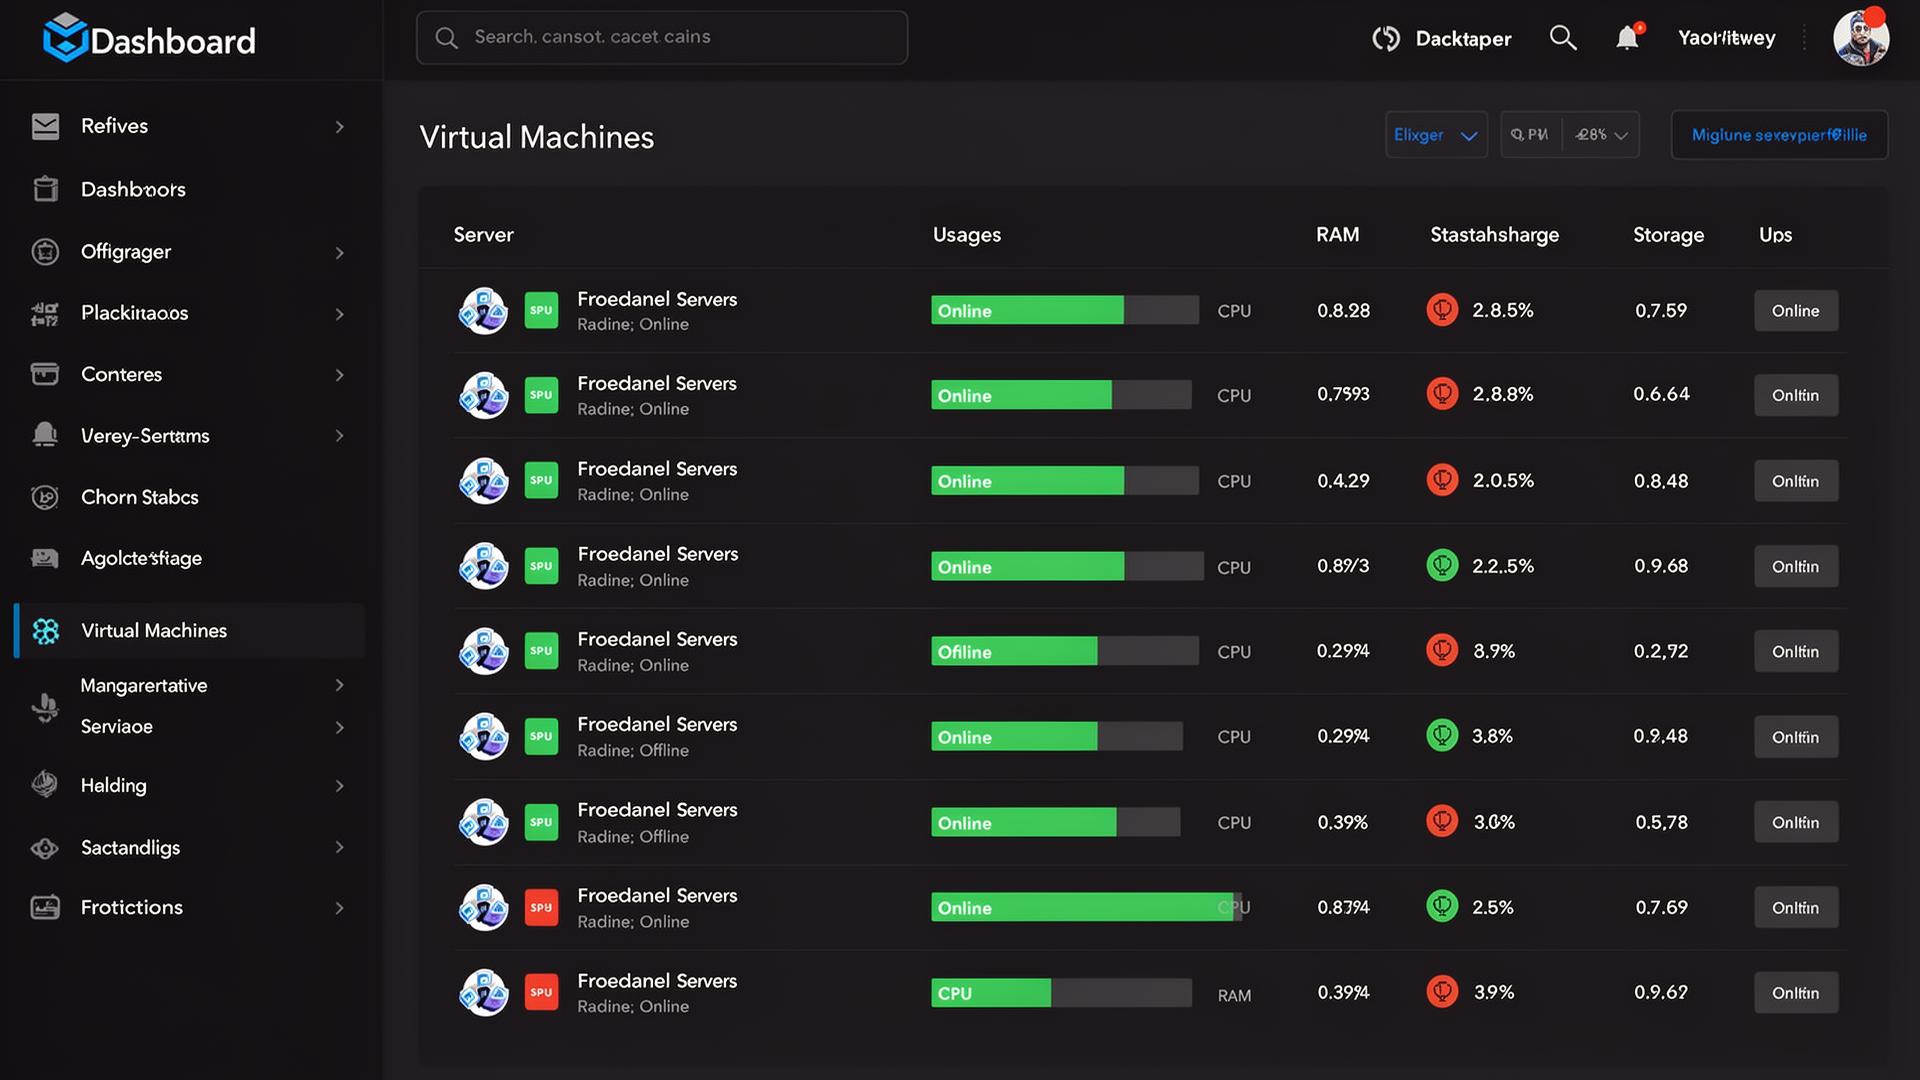Click the Chorn Stabcs sidebar icon

pyautogui.click(x=45, y=497)
